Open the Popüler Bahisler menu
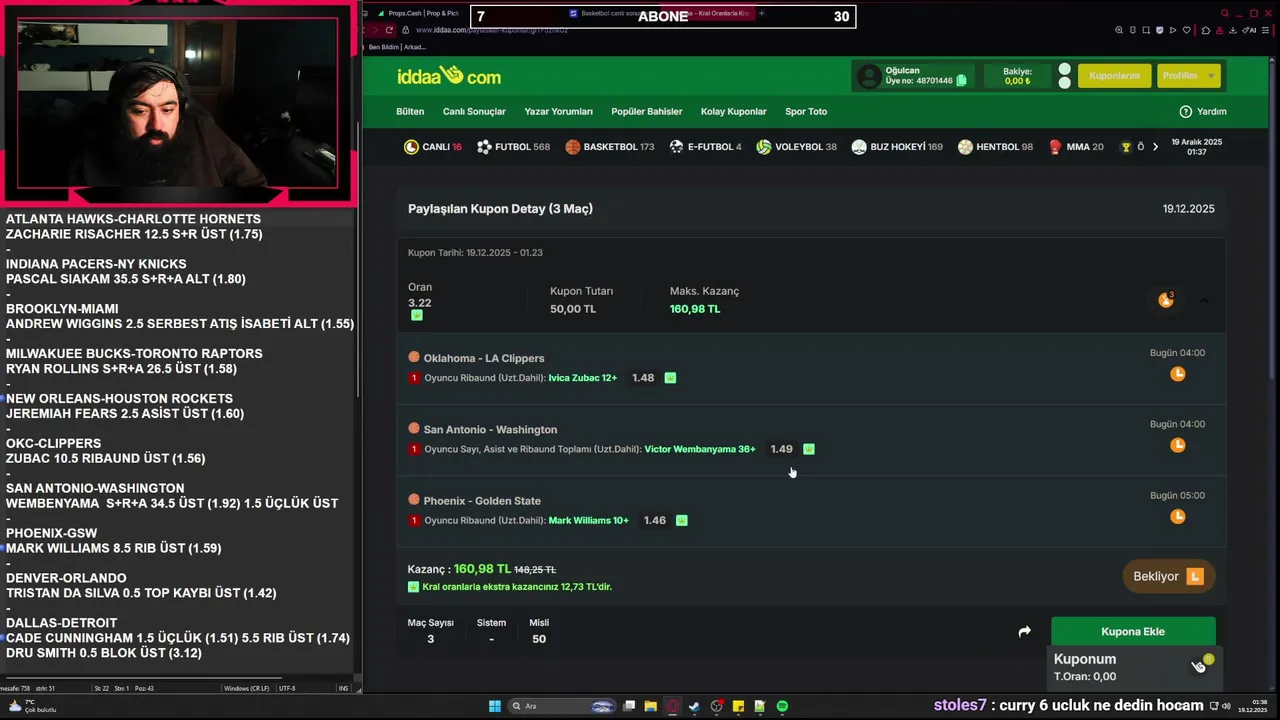This screenshot has height=720, width=1280. click(x=647, y=111)
